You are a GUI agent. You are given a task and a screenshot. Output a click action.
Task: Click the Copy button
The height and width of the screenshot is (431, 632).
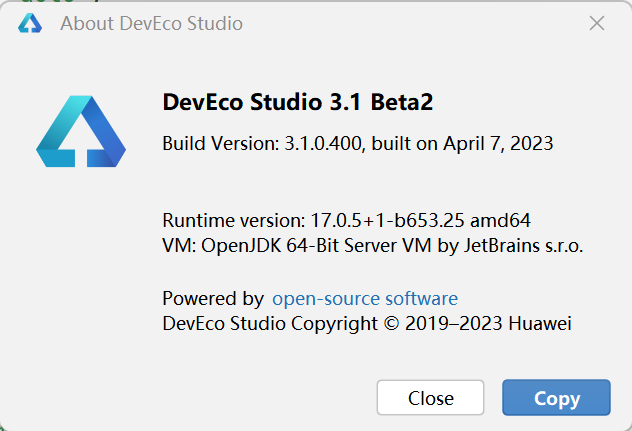coord(556,398)
